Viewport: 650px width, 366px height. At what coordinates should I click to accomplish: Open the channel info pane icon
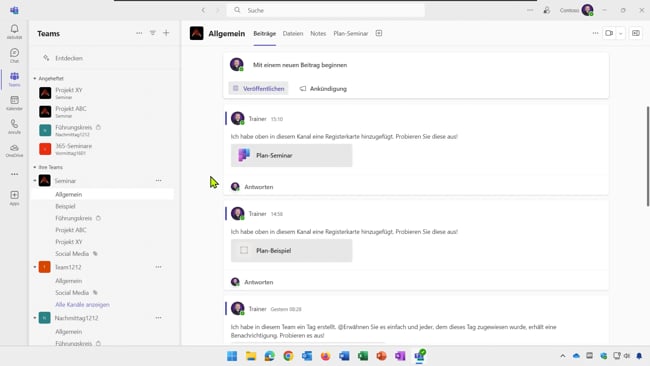[x=636, y=33]
